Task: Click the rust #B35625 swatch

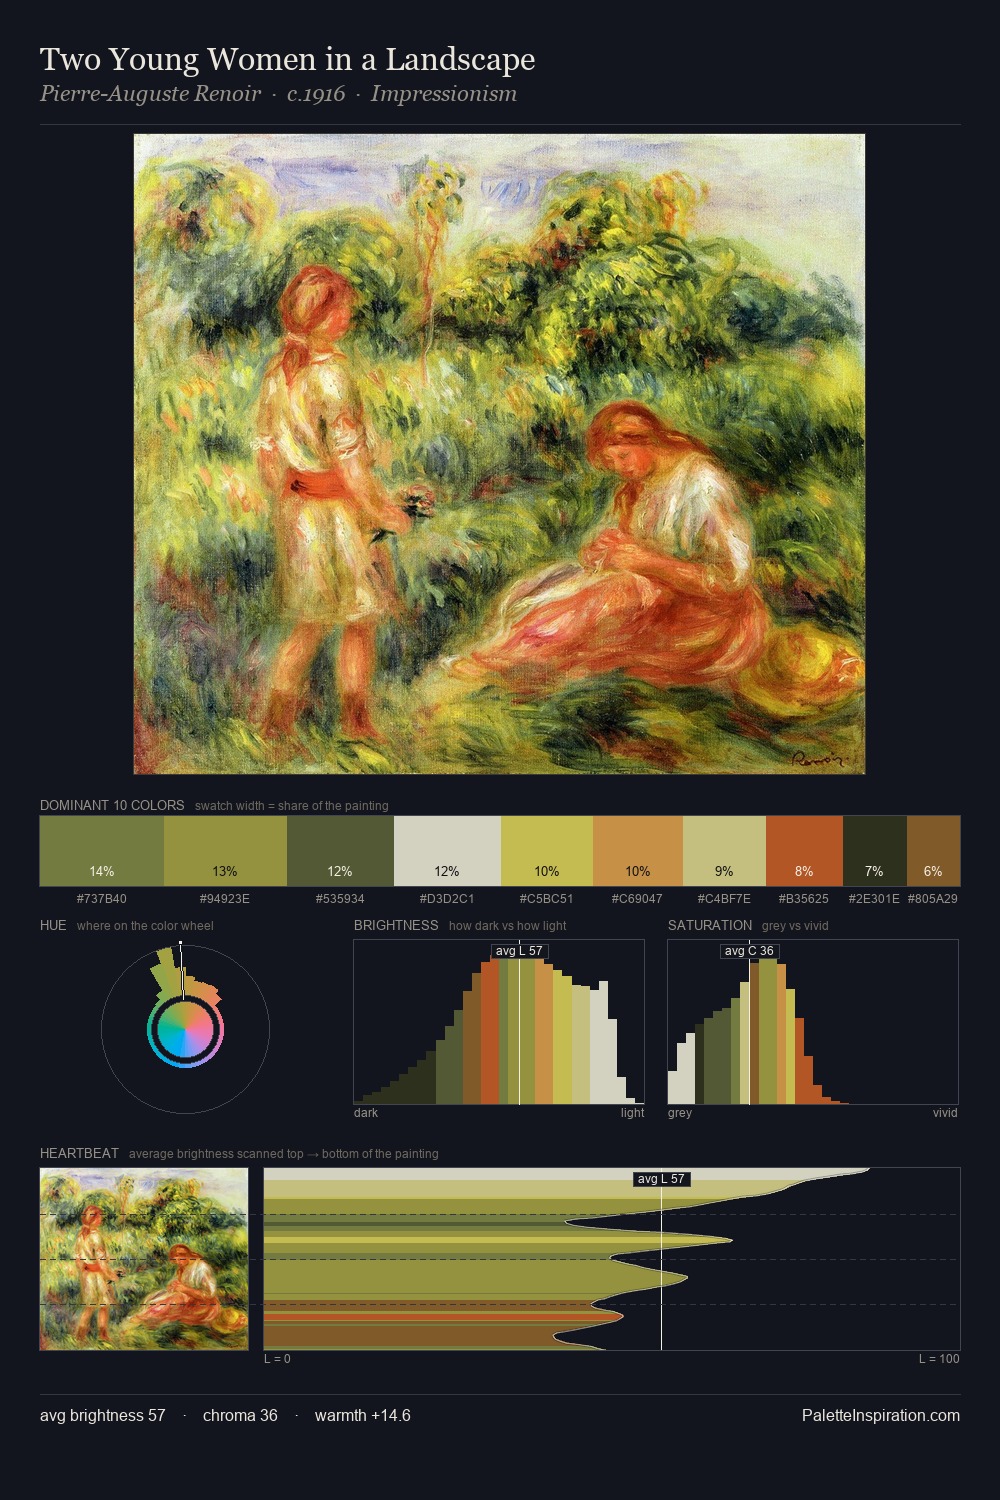Action: point(804,851)
